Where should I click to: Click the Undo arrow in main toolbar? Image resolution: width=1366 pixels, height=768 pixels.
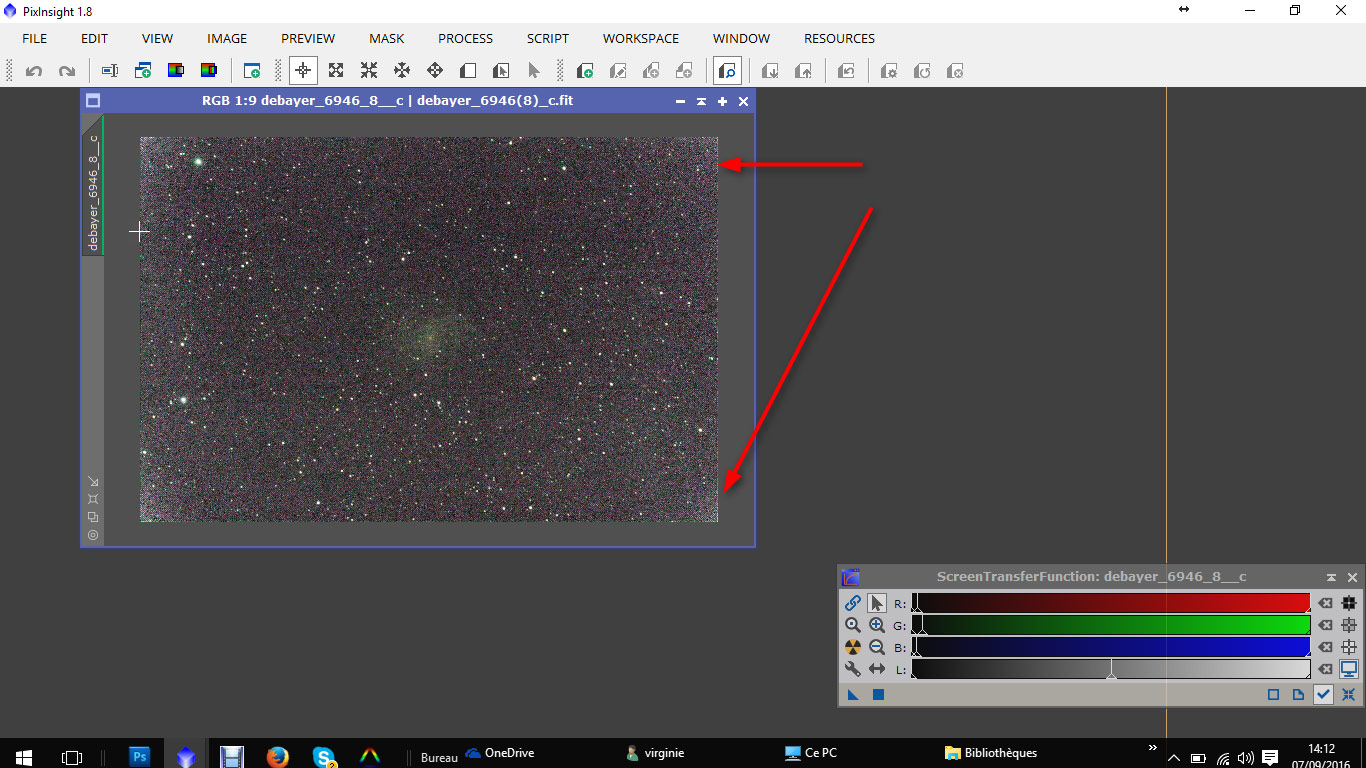[x=34, y=71]
